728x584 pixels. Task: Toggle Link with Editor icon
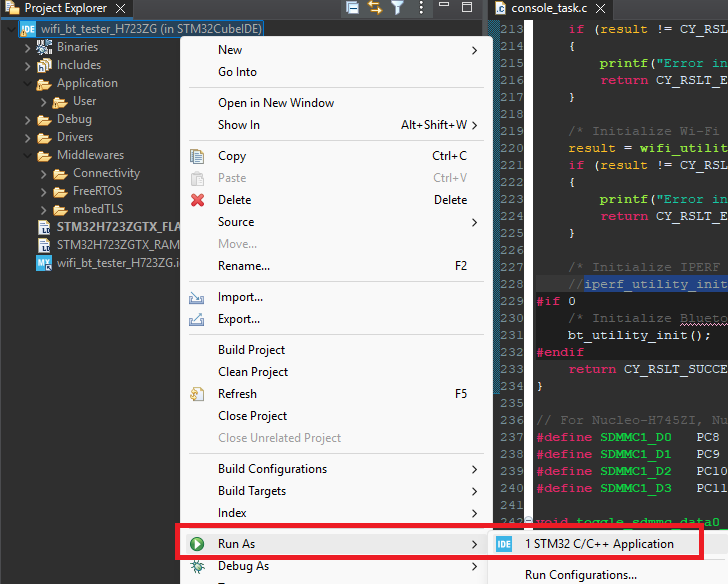click(375, 8)
